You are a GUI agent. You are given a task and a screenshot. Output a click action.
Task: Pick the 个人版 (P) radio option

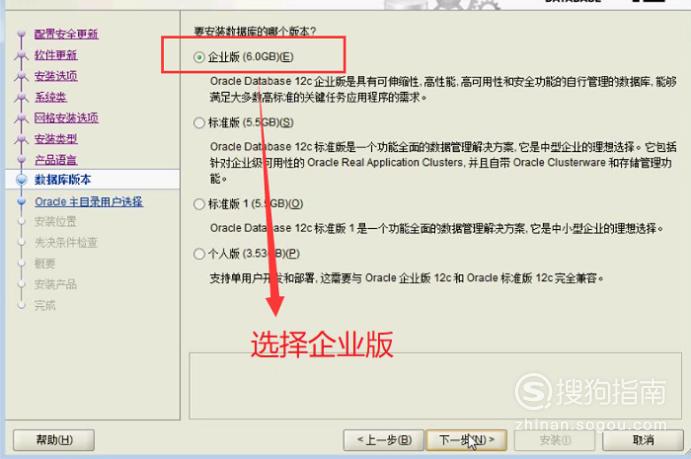tap(199, 254)
